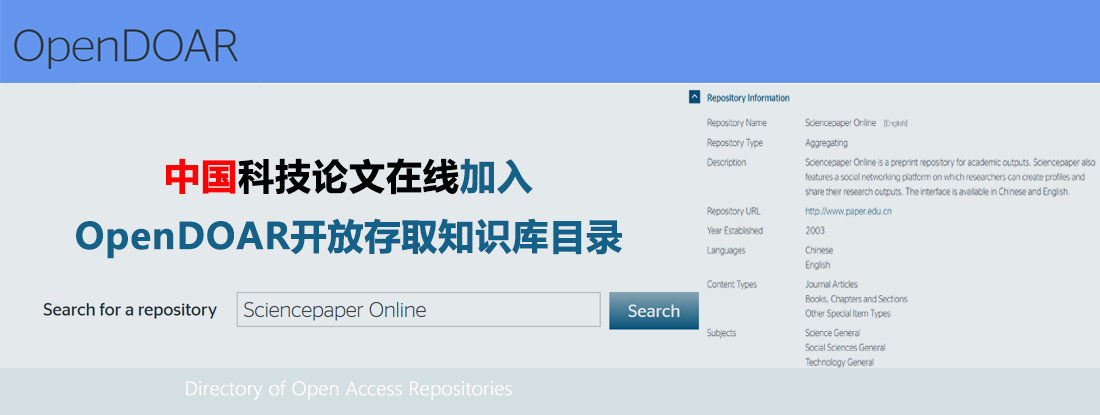The height and width of the screenshot is (415, 1100).
Task: Click the 2003 year established value
Action: (x=815, y=230)
